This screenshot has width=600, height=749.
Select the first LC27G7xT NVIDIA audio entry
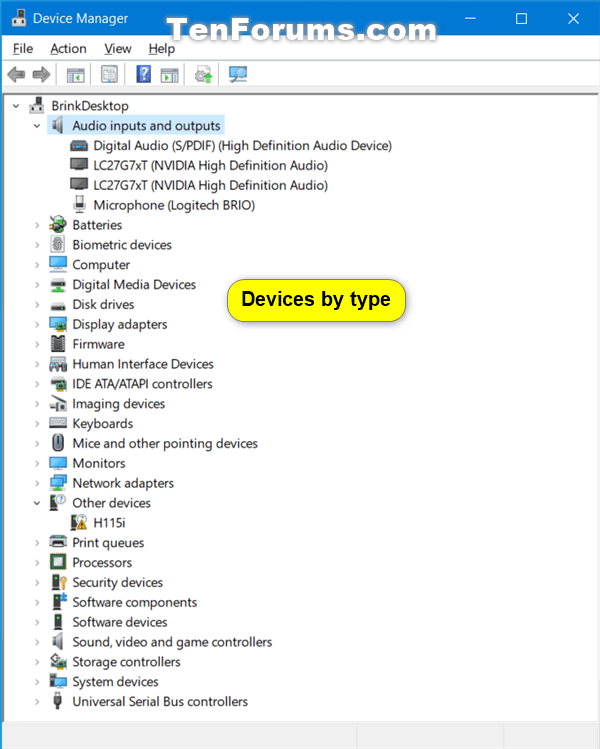(211, 165)
